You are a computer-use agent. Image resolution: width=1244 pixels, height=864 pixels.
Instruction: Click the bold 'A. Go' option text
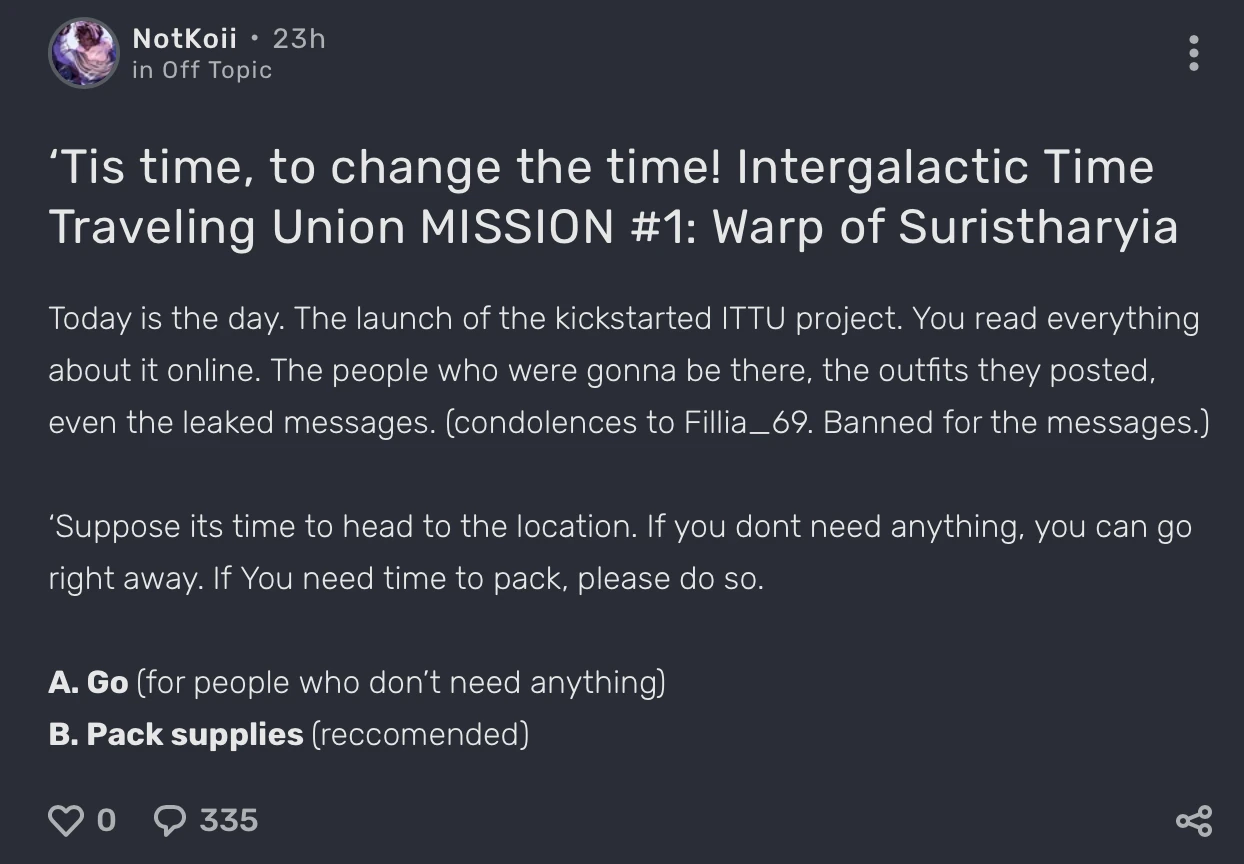click(88, 683)
